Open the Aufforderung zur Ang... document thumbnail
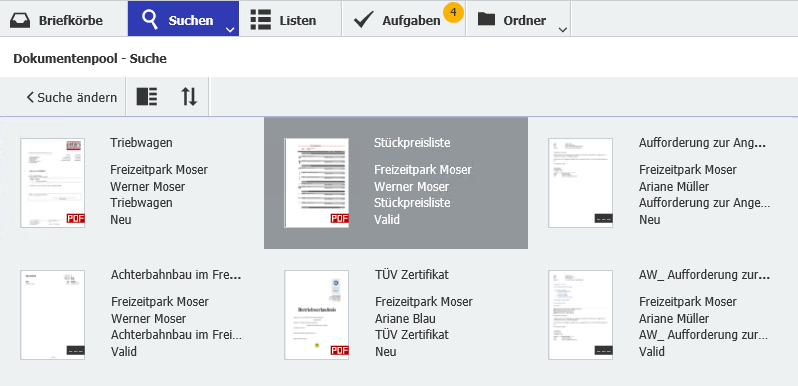798x386 pixels. (580, 183)
